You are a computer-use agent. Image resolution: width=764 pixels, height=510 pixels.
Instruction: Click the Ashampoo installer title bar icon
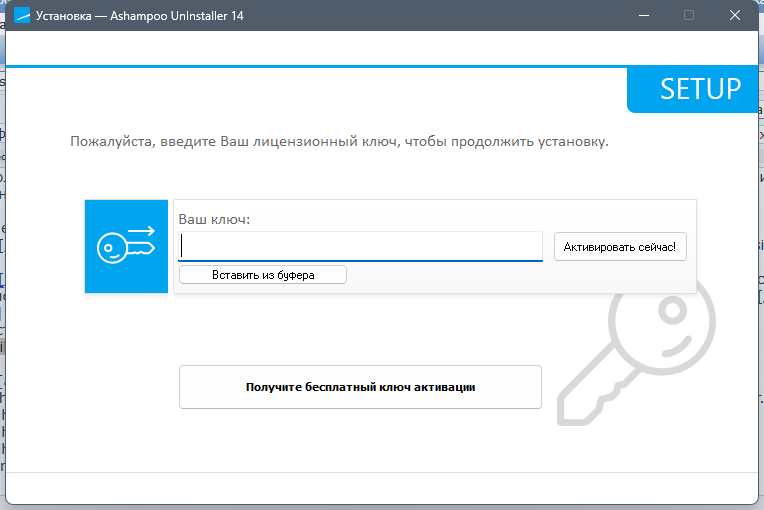(22, 16)
